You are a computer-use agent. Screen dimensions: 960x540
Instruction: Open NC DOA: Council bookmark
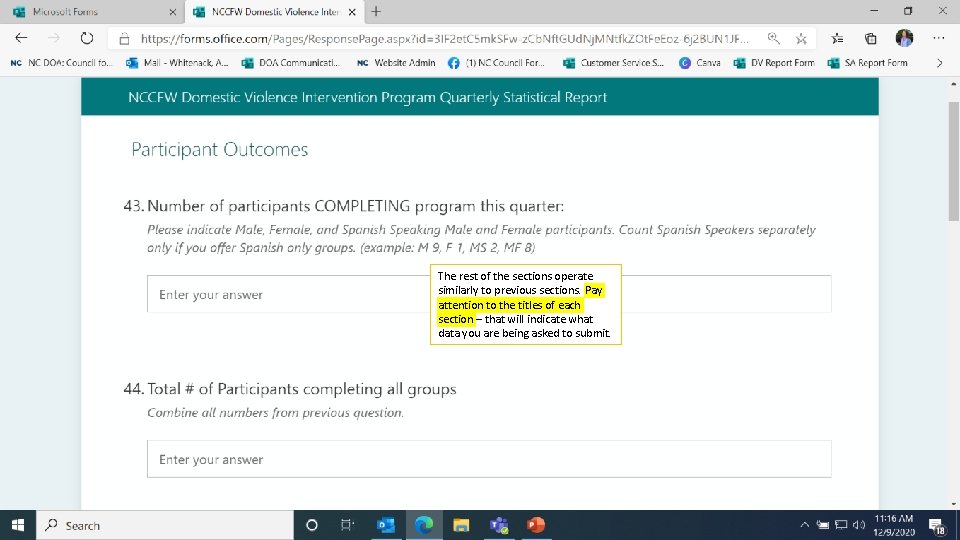pyautogui.click(x=62, y=62)
